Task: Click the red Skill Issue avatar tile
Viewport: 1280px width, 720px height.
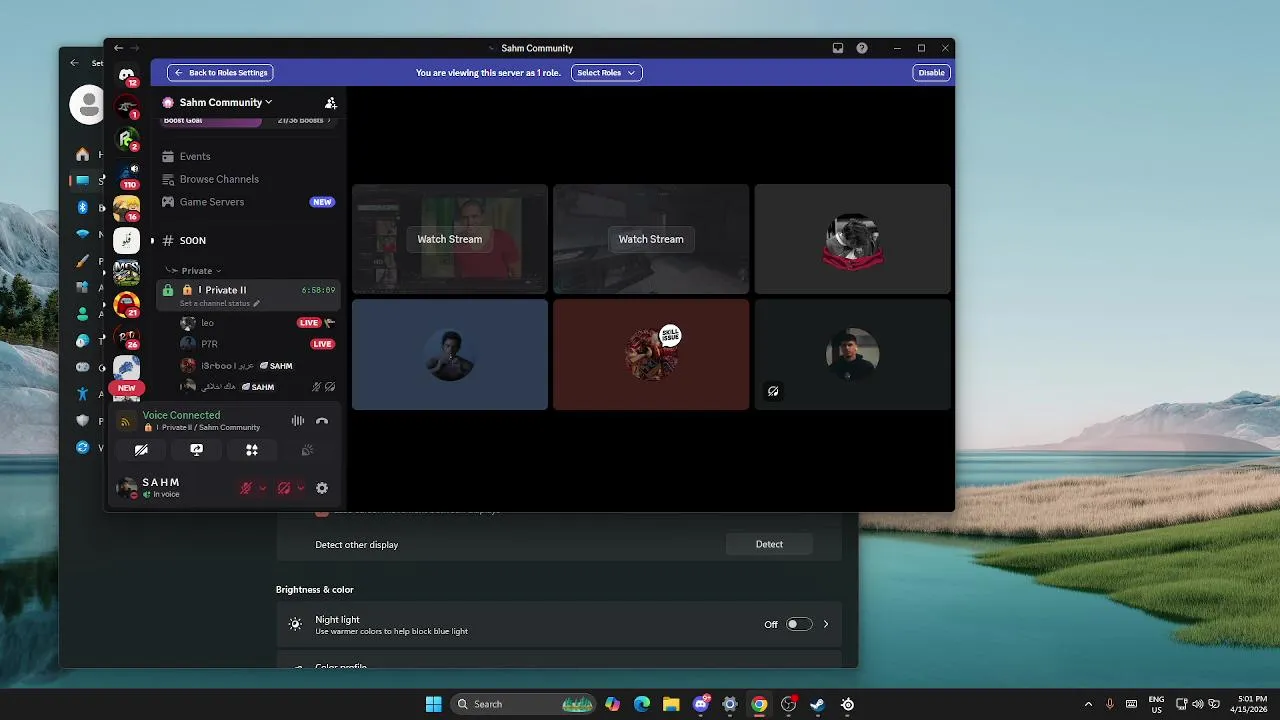Action: (651, 354)
